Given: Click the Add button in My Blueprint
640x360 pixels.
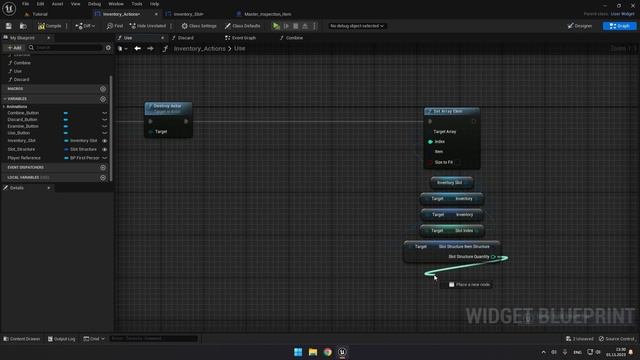Looking at the screenshot, I should [14, 48].
